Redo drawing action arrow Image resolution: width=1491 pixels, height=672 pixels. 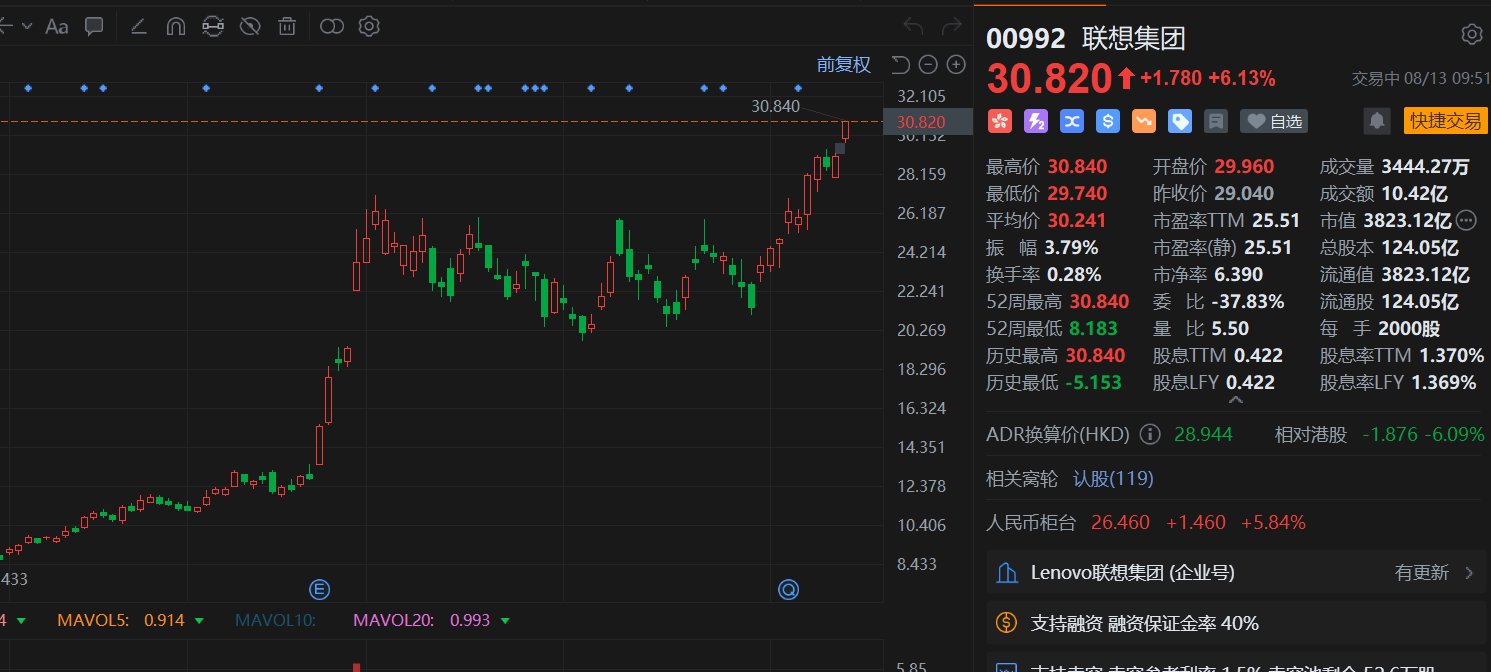tap(950, 27)
